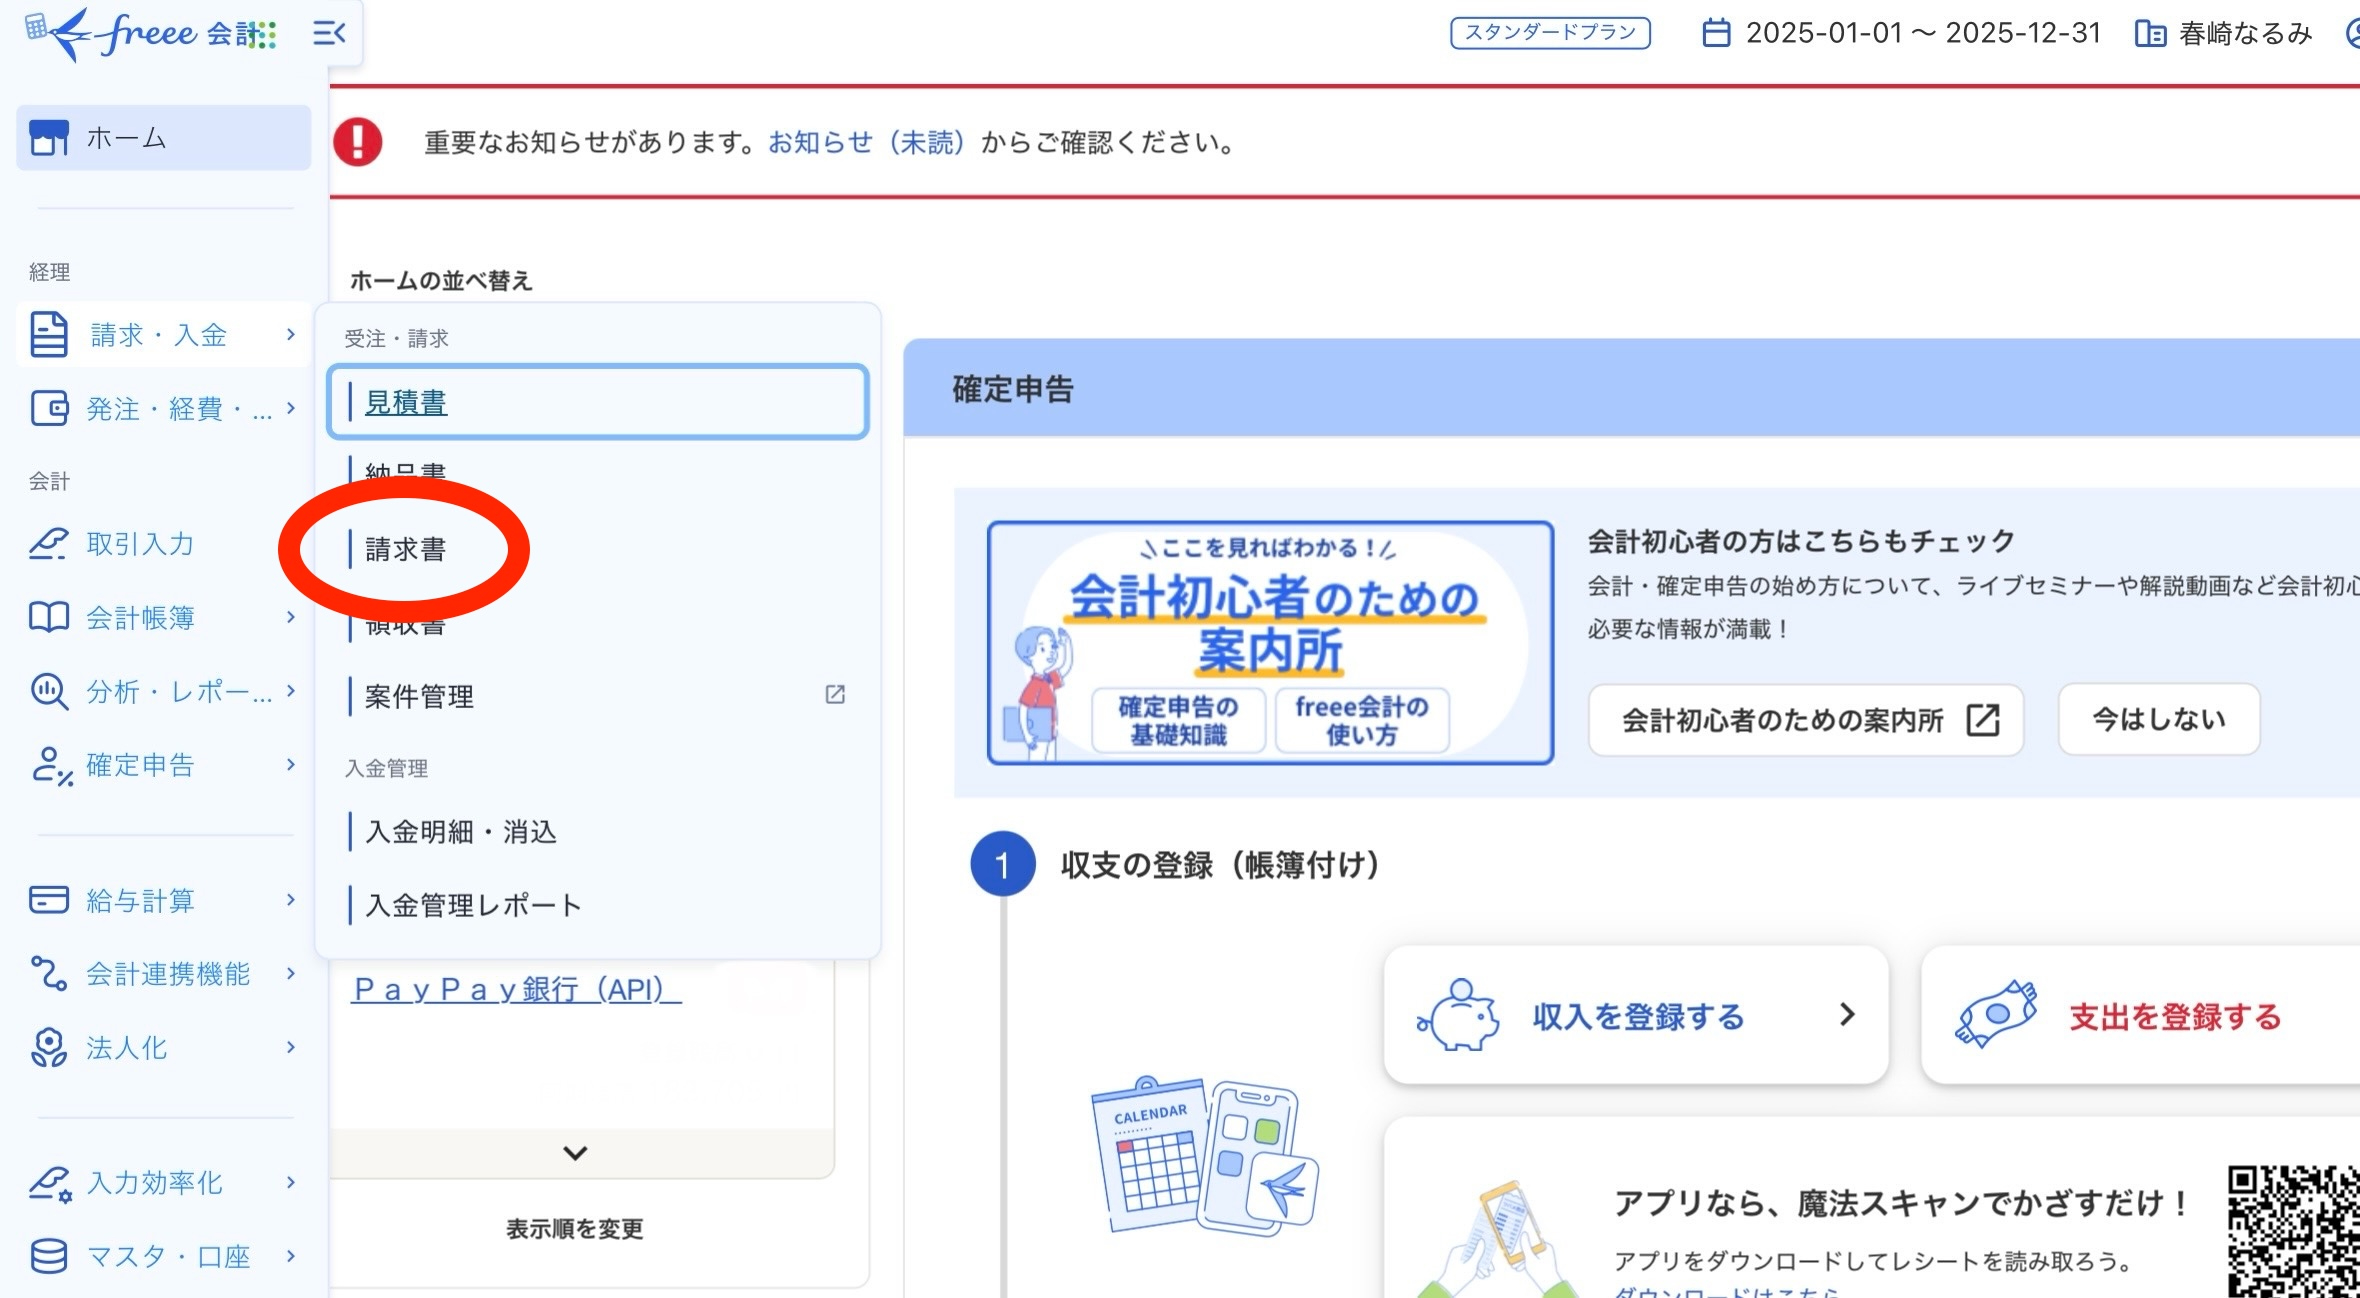Click the 分析・レポート magnifier chart icon
Viewport: 2360px width, 1298px height.
click(x=48, y=691)
